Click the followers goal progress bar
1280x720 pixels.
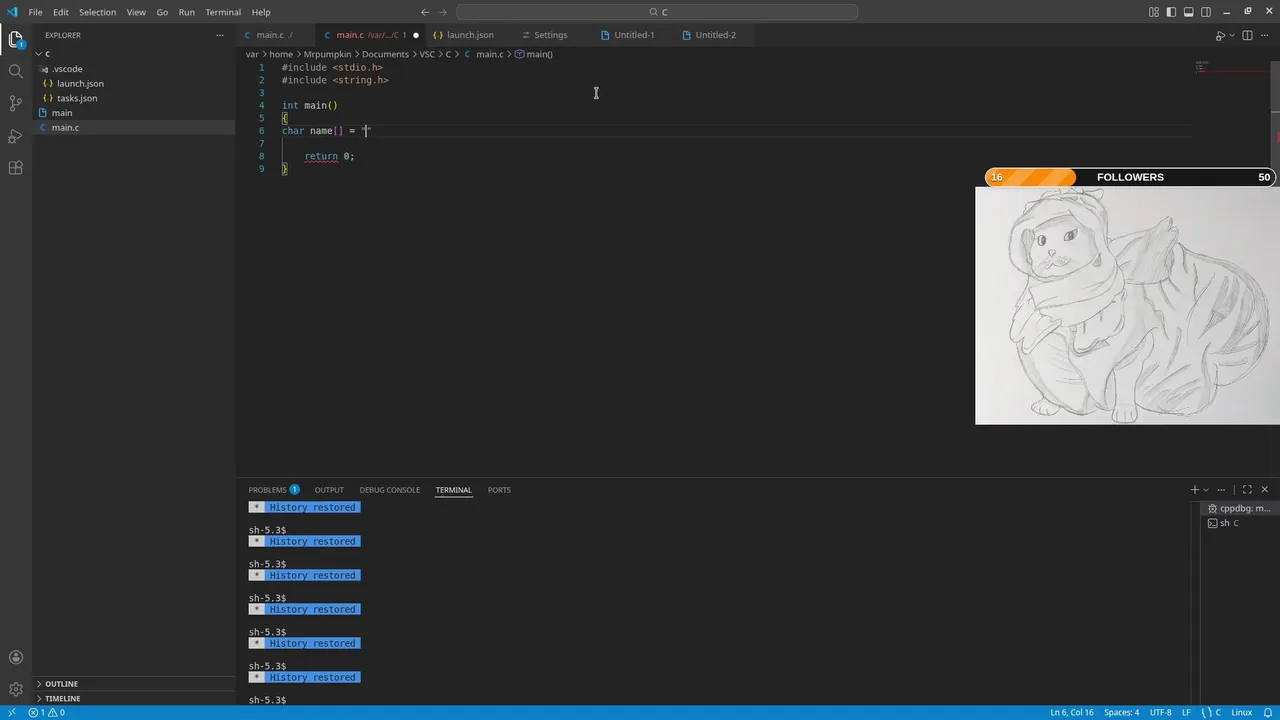coord(1130,177)
